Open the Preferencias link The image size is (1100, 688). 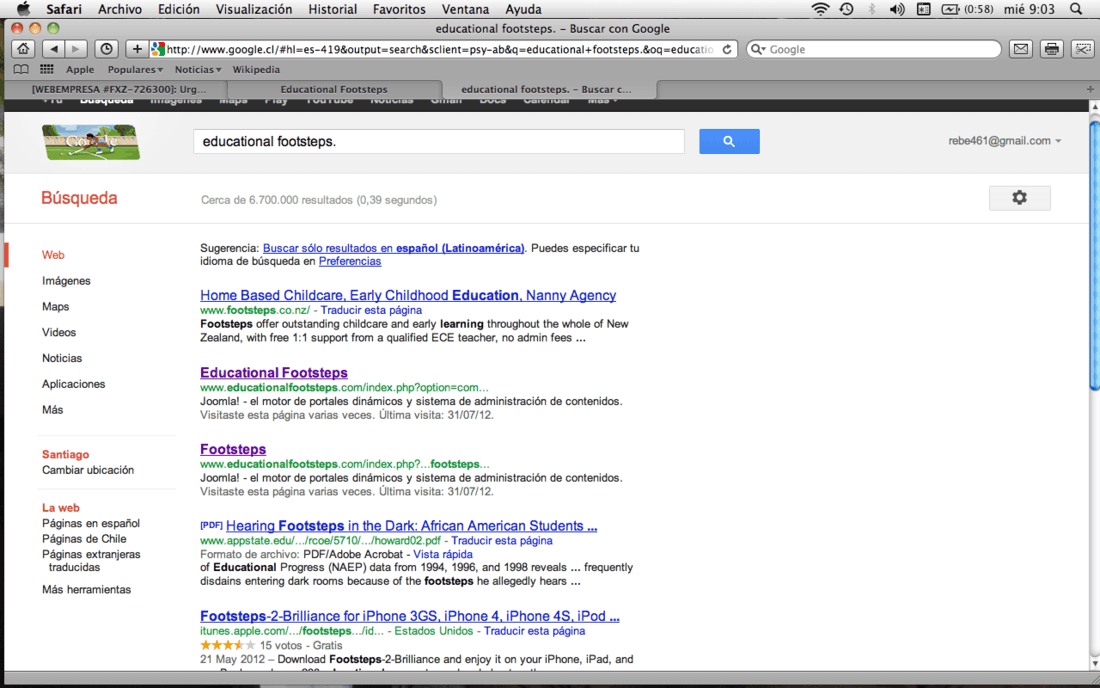point(350,262)
